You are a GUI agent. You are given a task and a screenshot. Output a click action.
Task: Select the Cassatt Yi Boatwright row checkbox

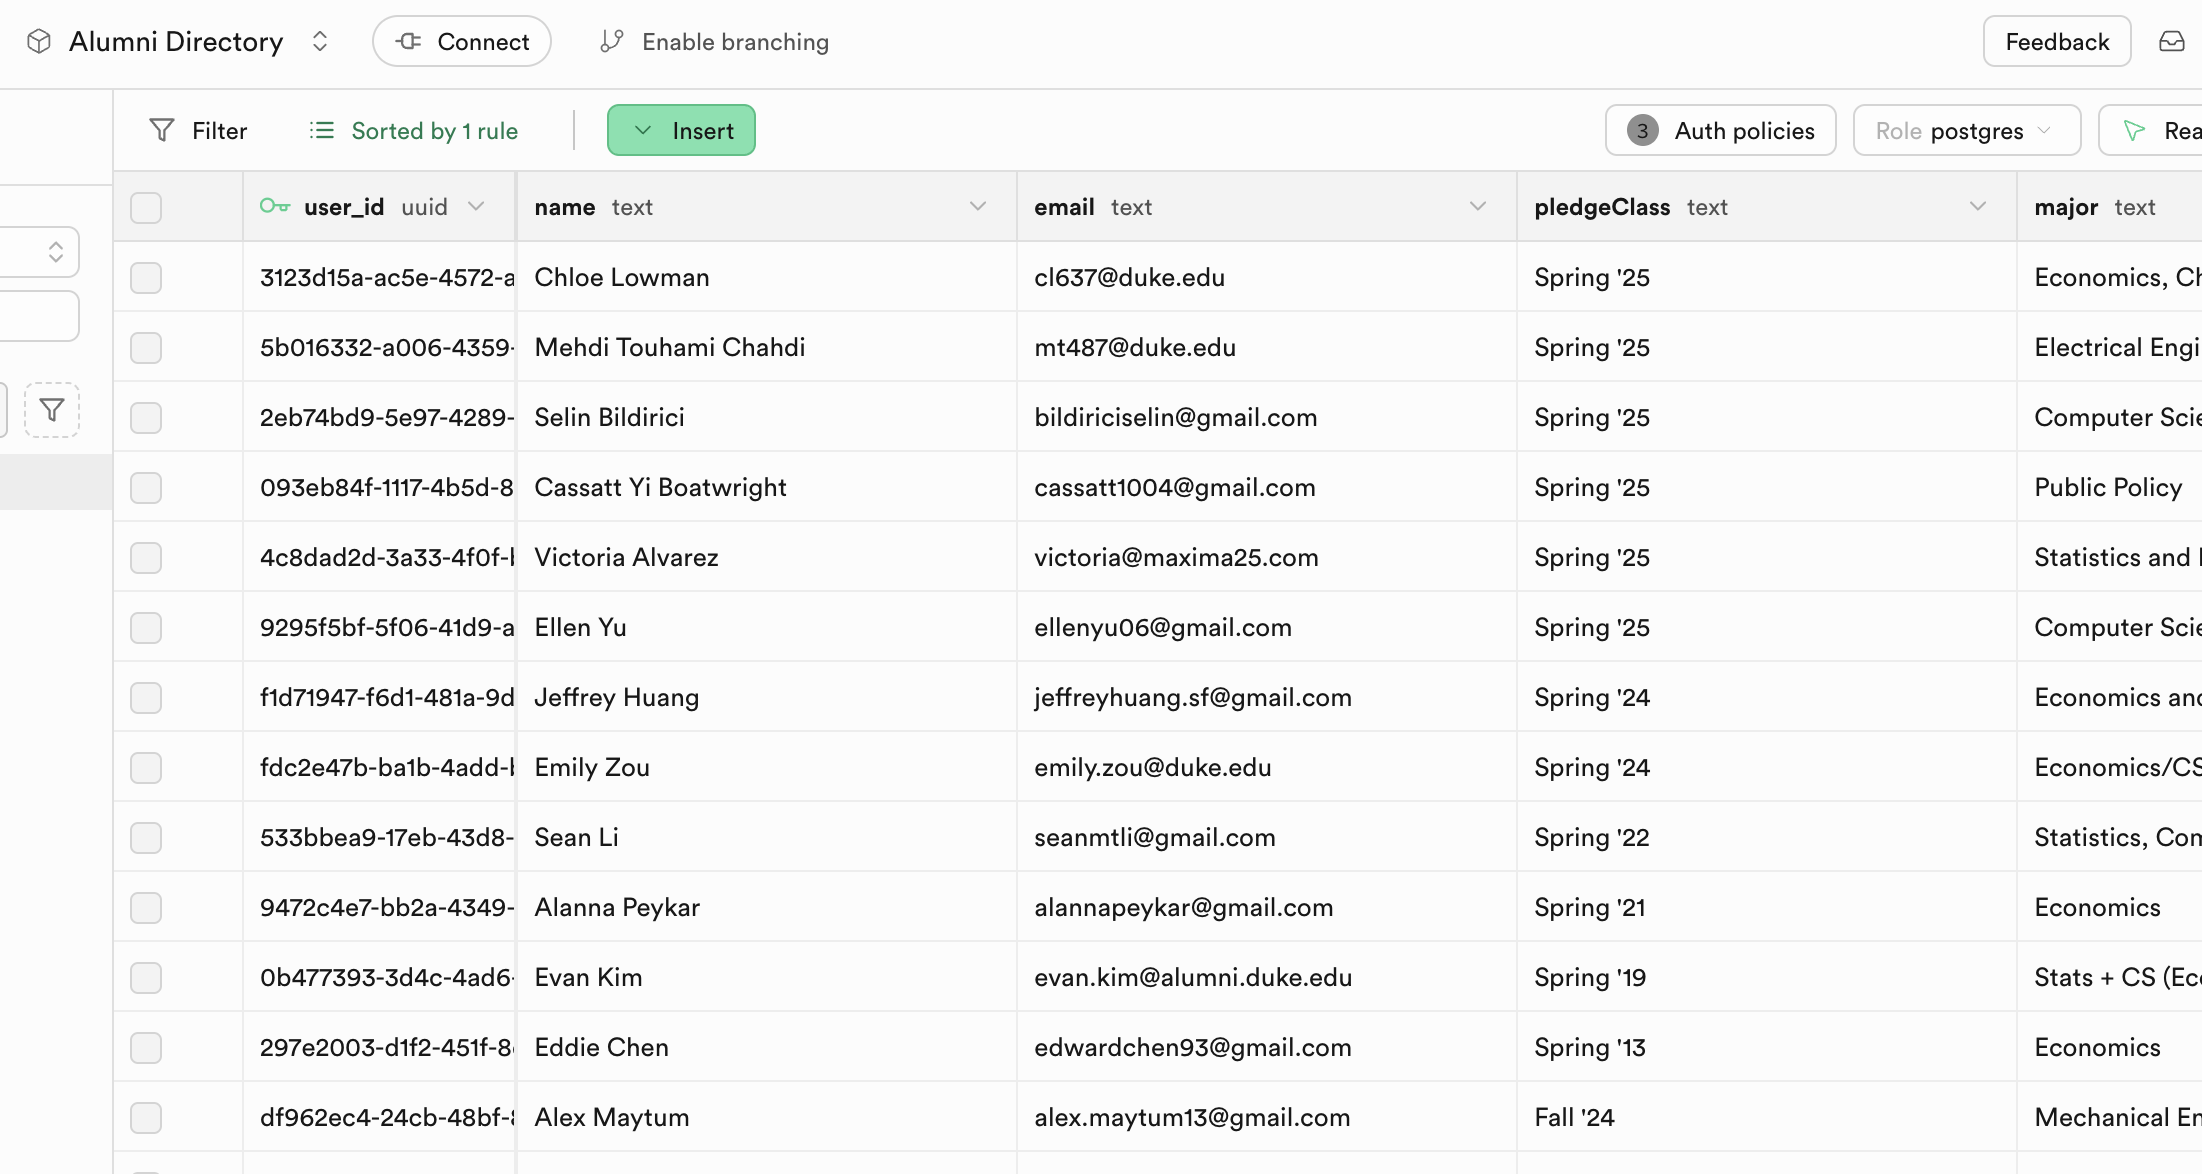click(x=146, y=487)
